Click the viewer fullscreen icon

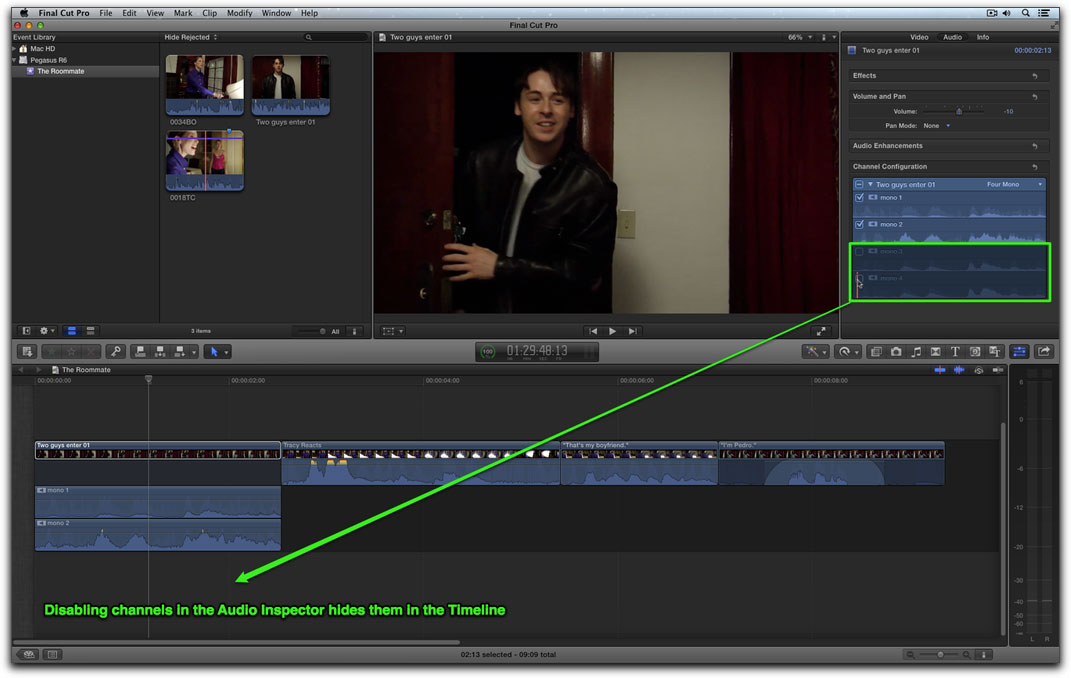[x=821, y=331]
